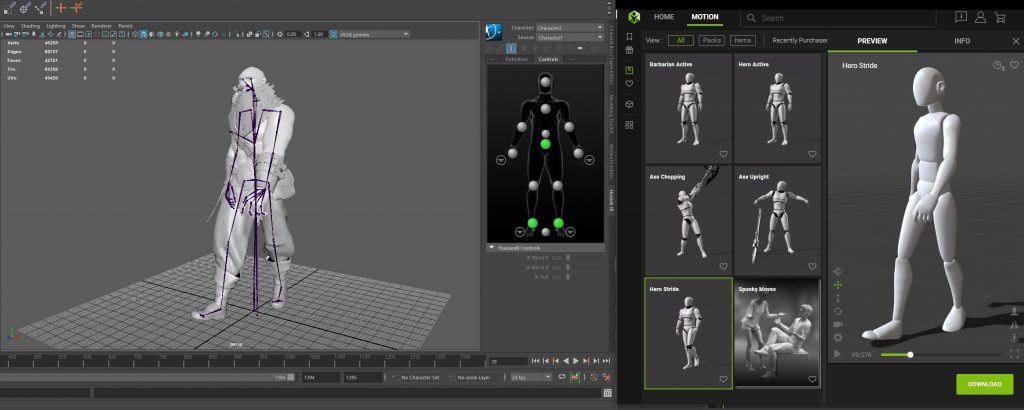Click the Recently Purchased link
Screen dimensions: 1024x410
799,41
